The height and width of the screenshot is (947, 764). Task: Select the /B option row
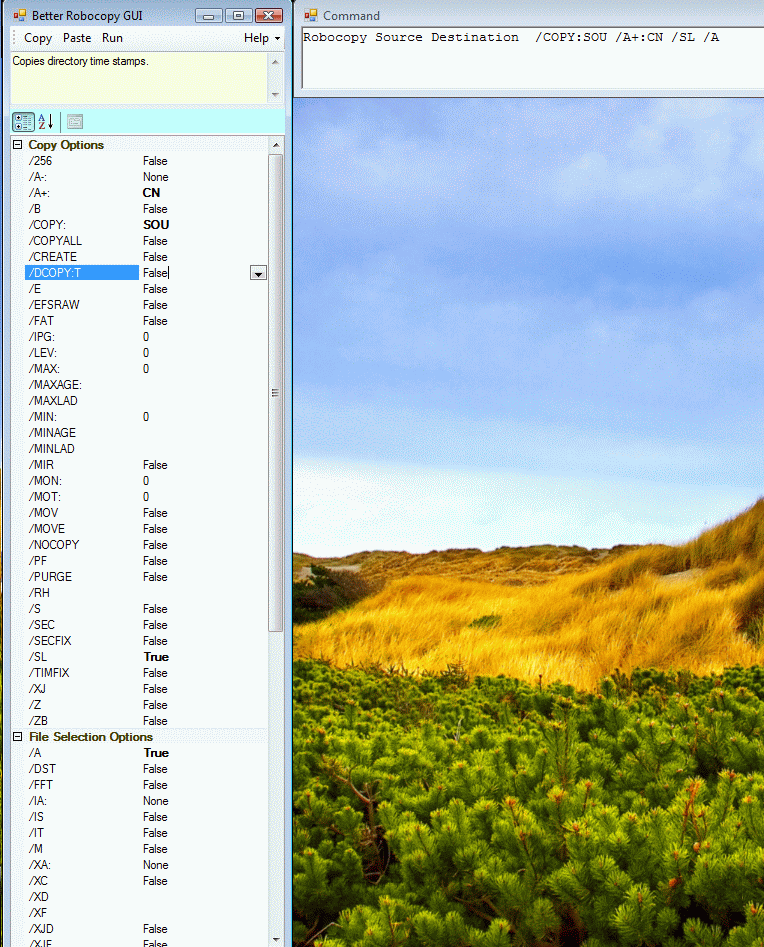(147, 209)
